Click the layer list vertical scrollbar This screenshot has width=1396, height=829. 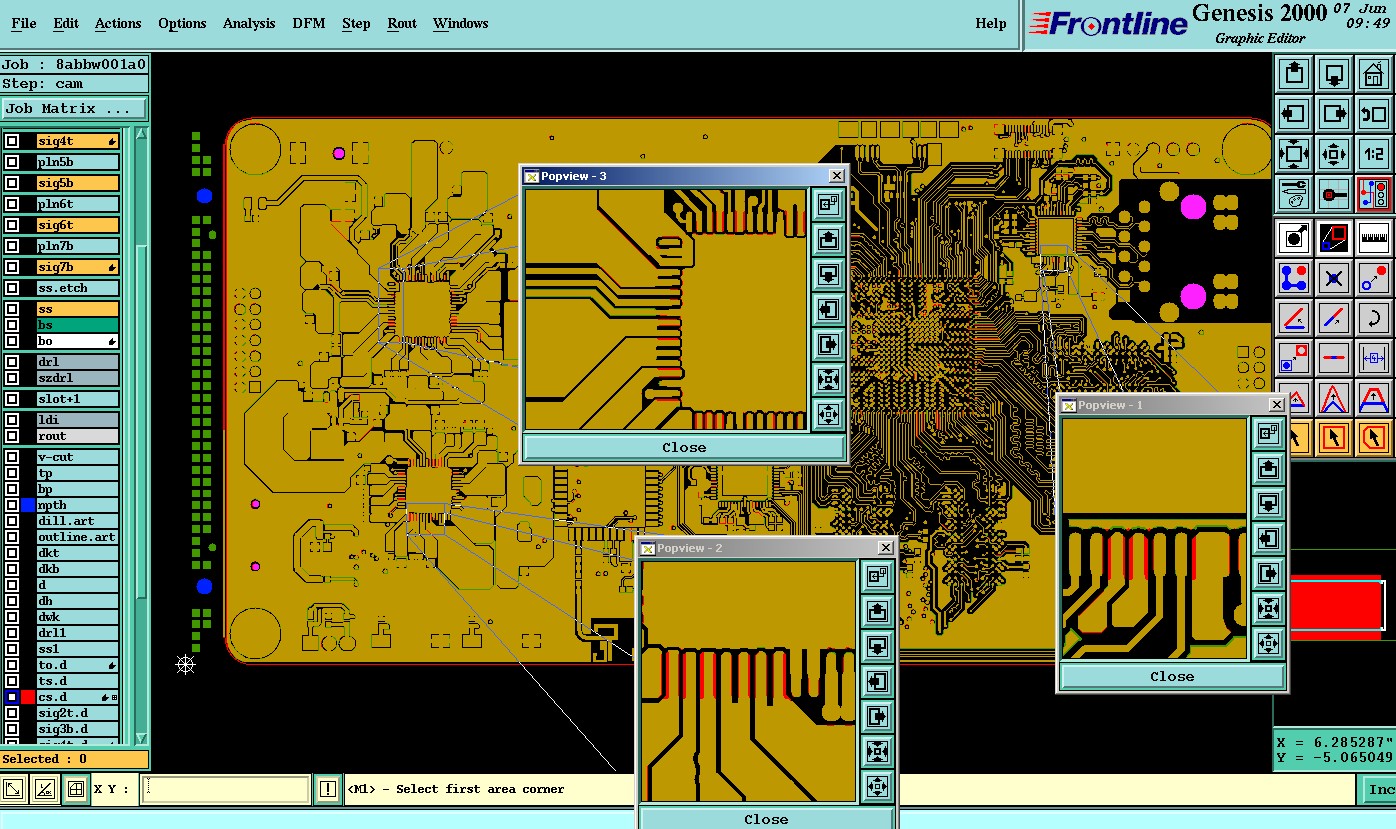[x=141, y=436]
